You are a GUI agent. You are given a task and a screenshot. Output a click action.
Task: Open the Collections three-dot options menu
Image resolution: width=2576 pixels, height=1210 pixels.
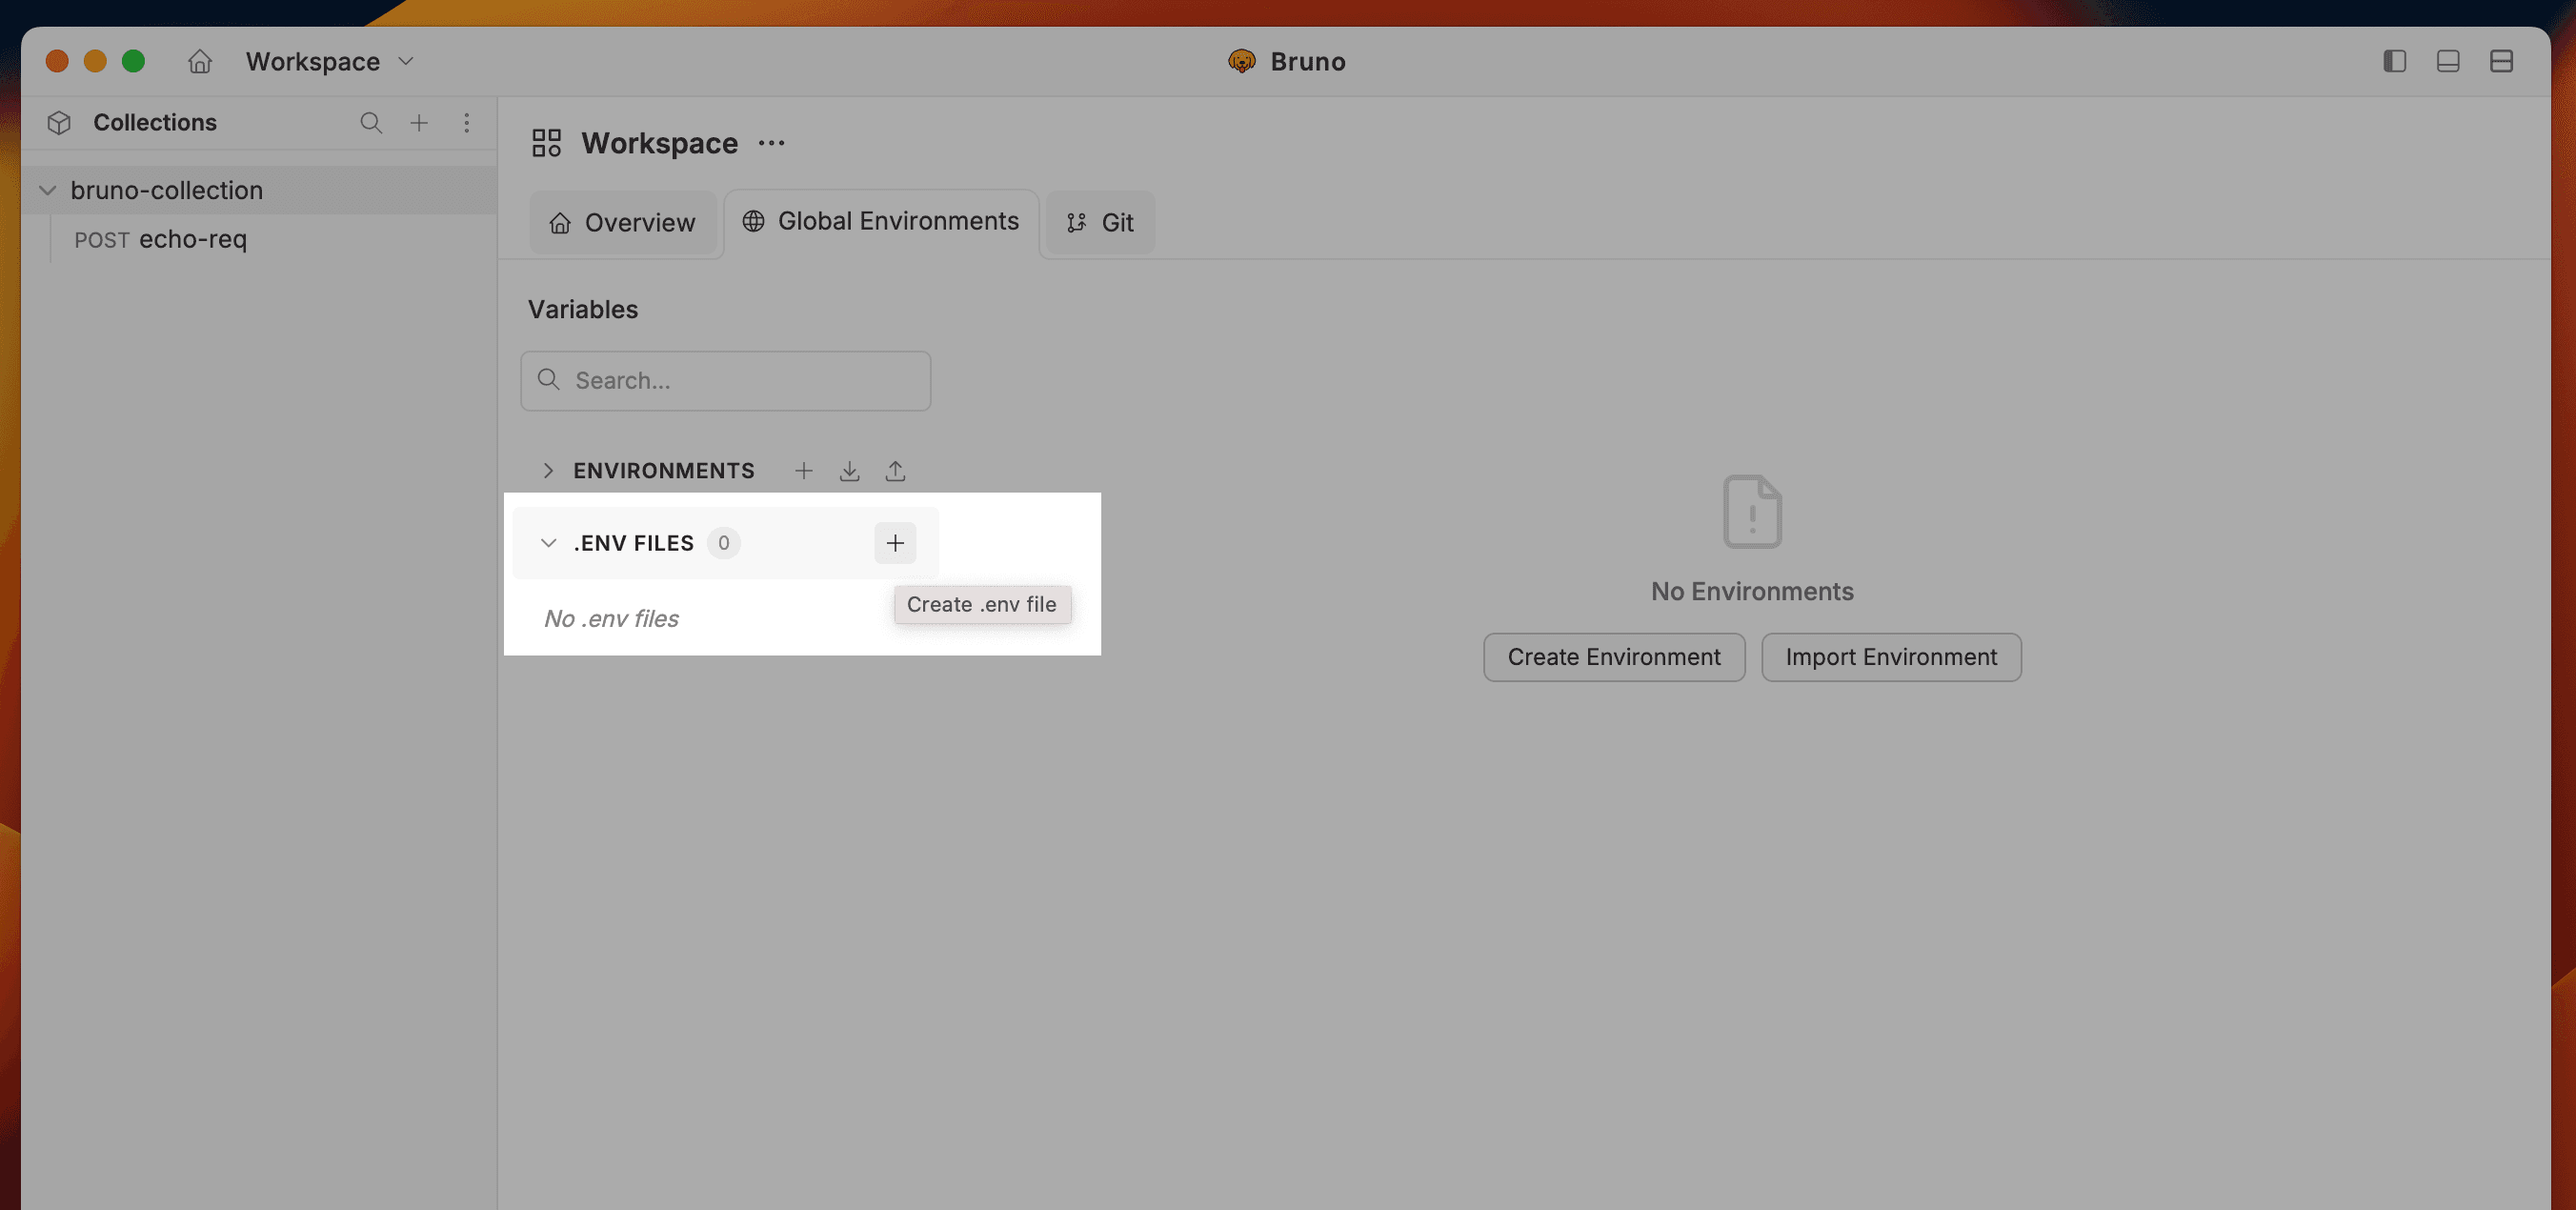(467, 122)
